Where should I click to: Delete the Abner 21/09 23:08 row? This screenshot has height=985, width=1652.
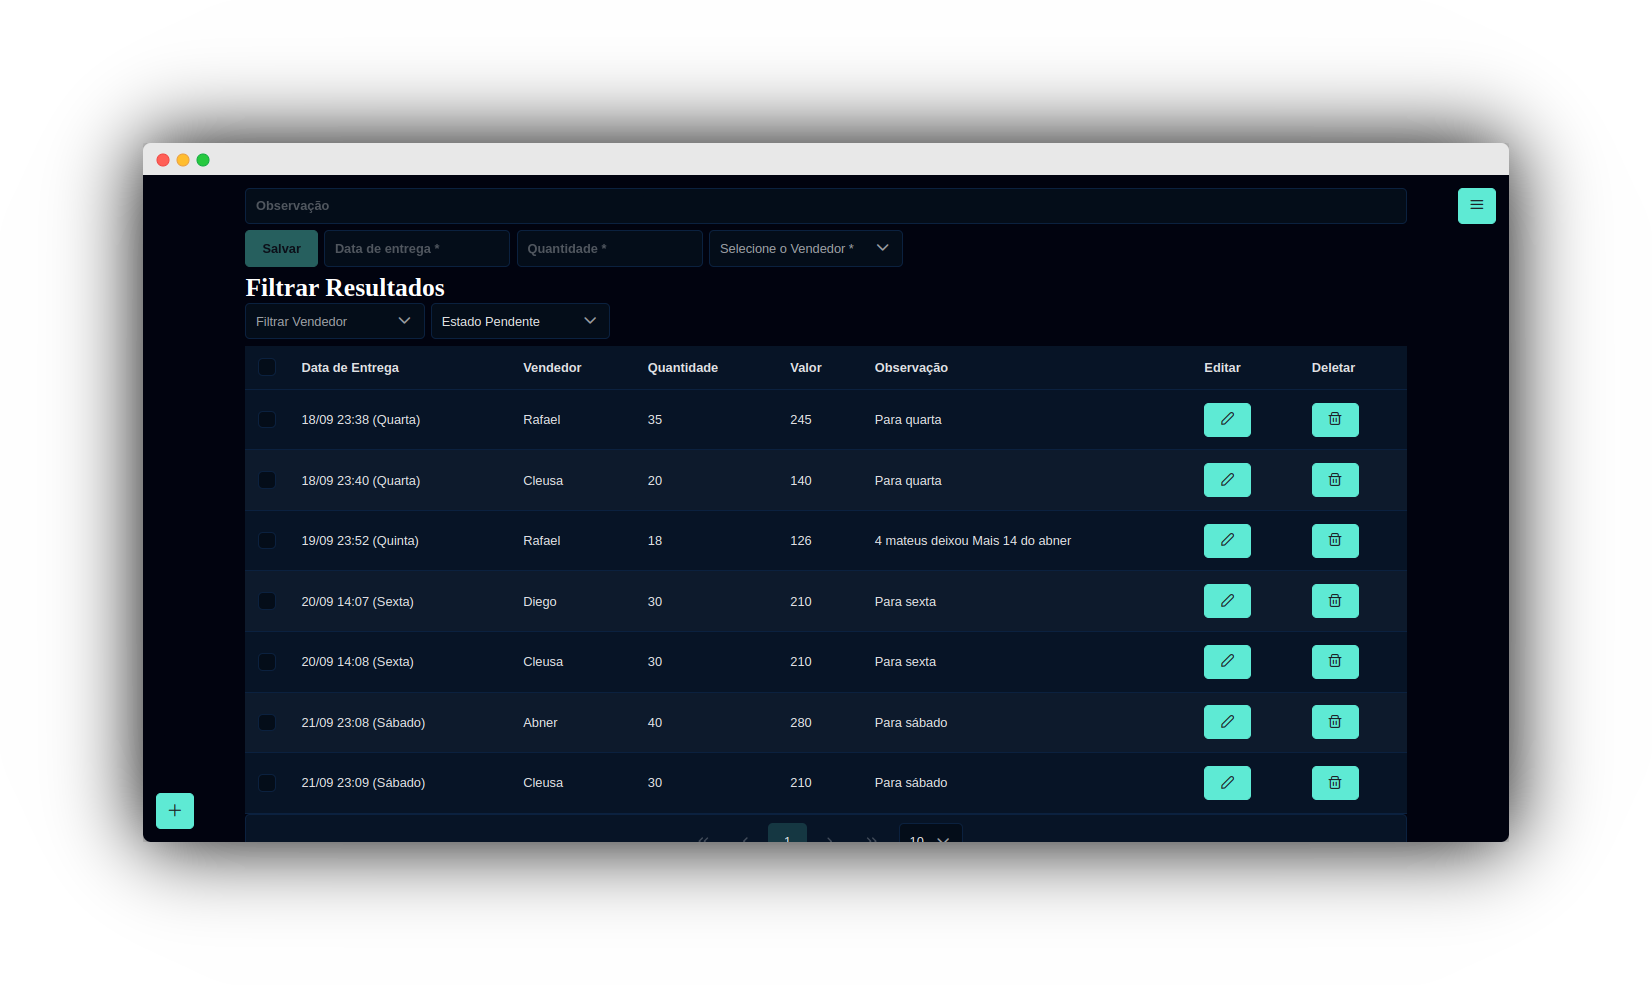tap(1335, 722)
